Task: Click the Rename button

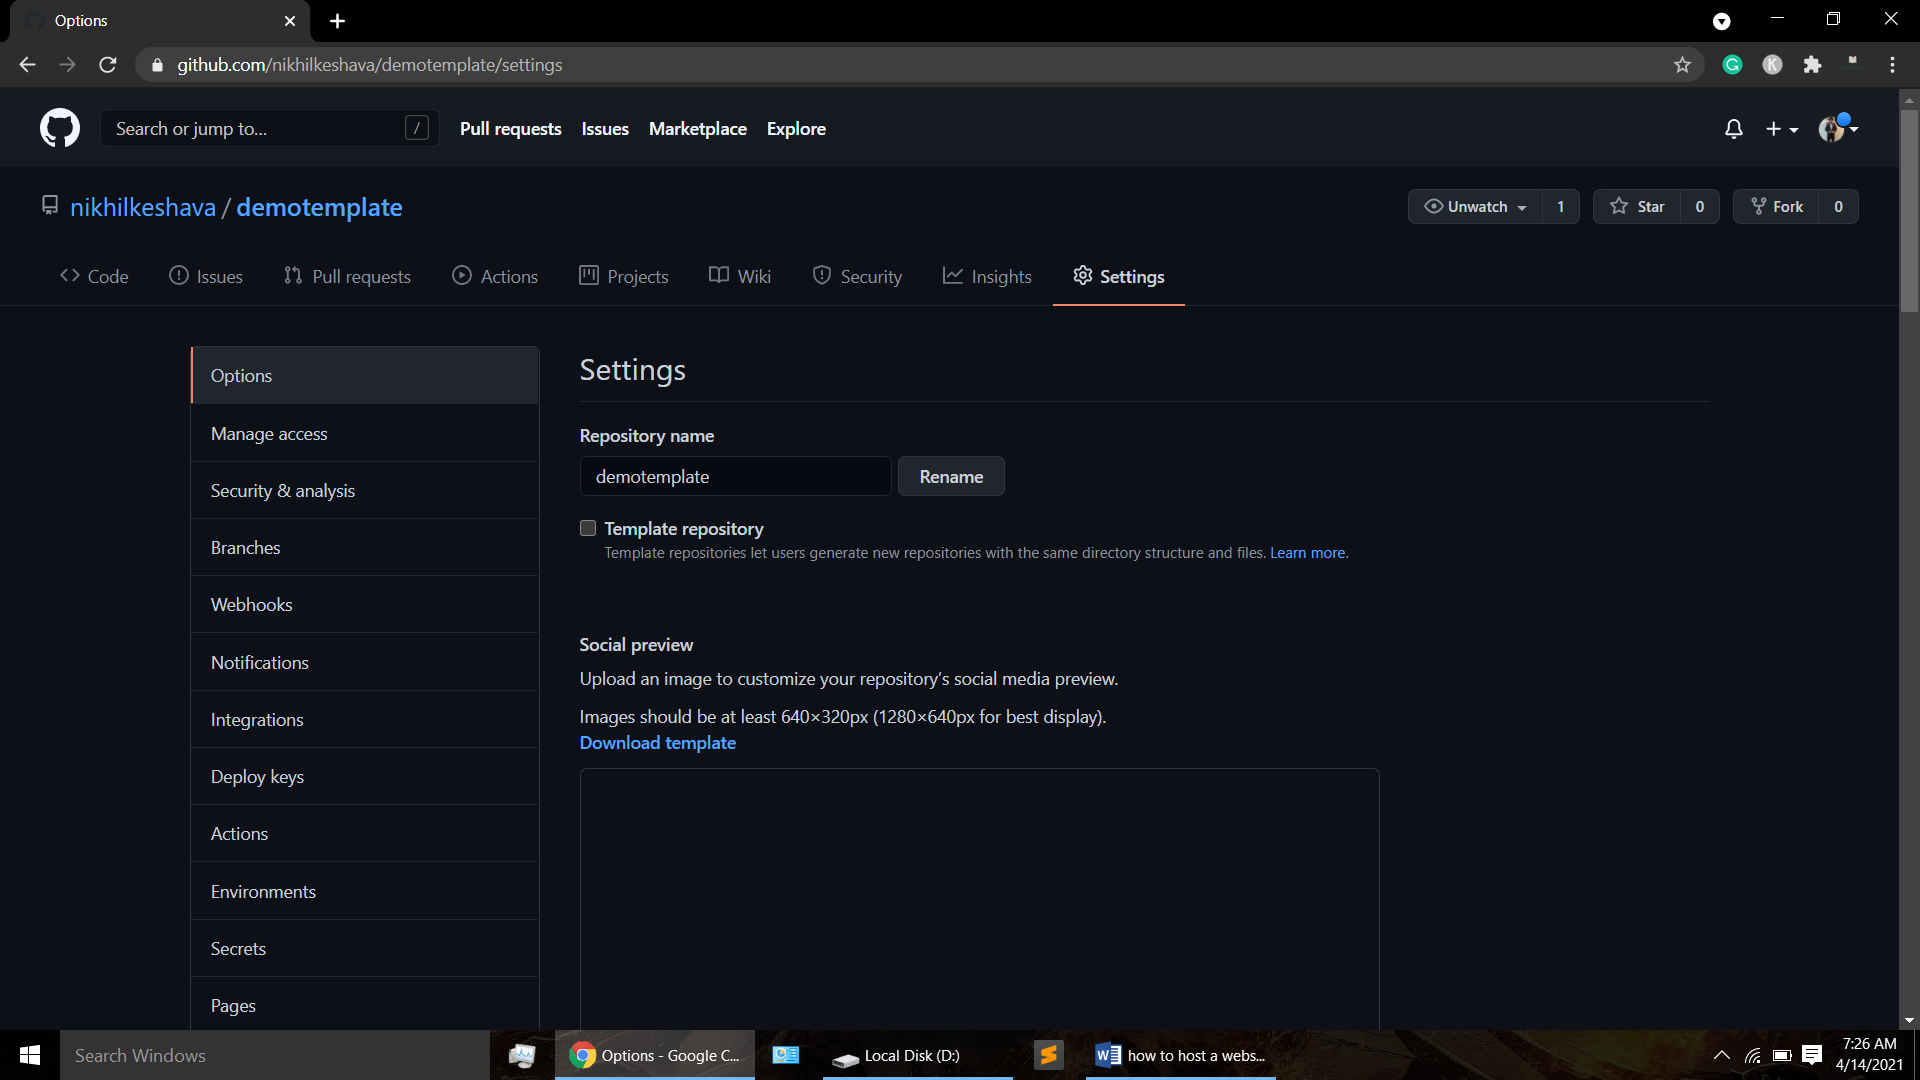Action: 951,477
